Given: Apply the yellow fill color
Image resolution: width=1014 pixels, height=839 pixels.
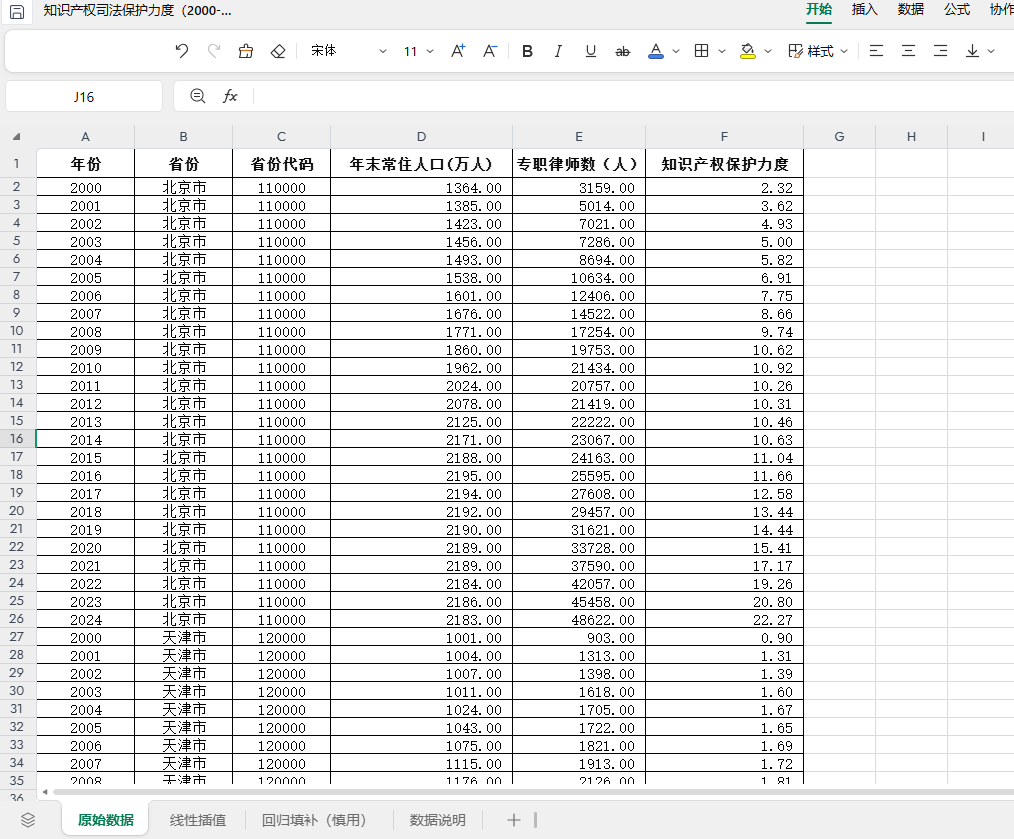Looking at the screenshot, I should (x=748, y=51).
